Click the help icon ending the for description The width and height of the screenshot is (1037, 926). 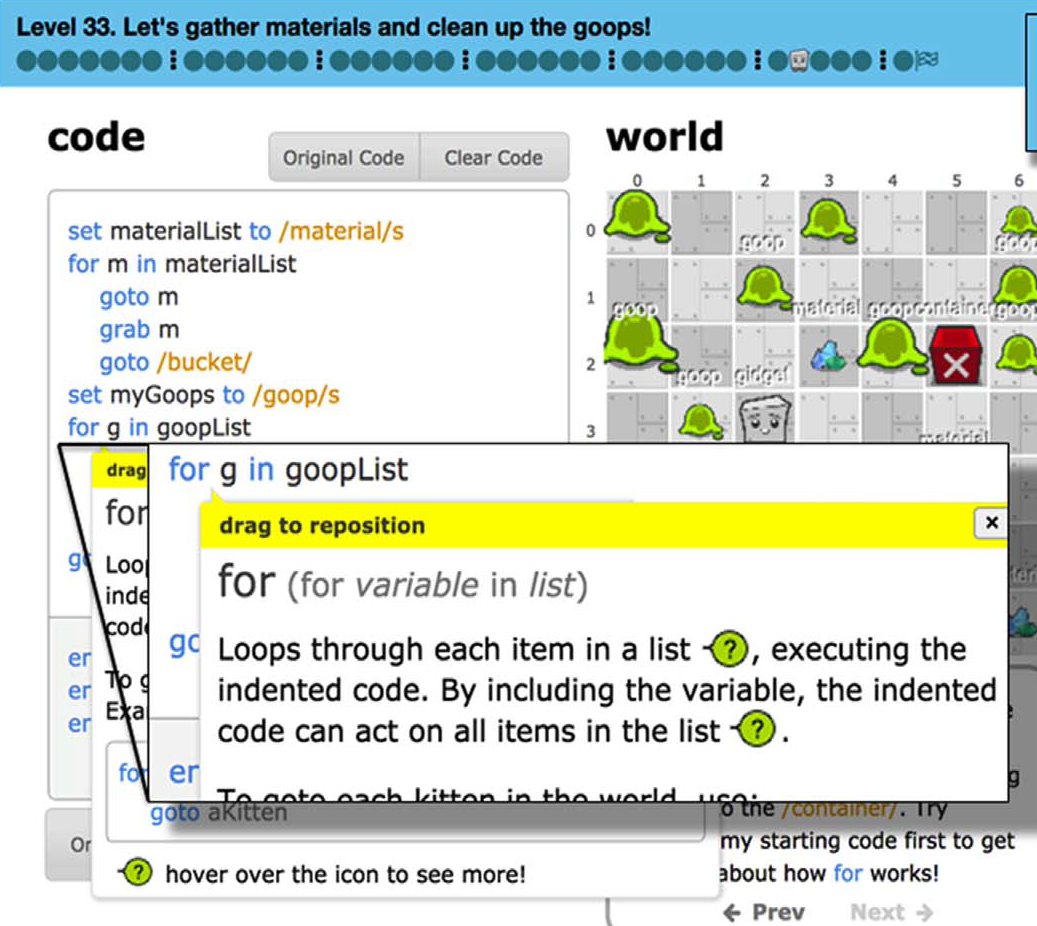point(758,731)
